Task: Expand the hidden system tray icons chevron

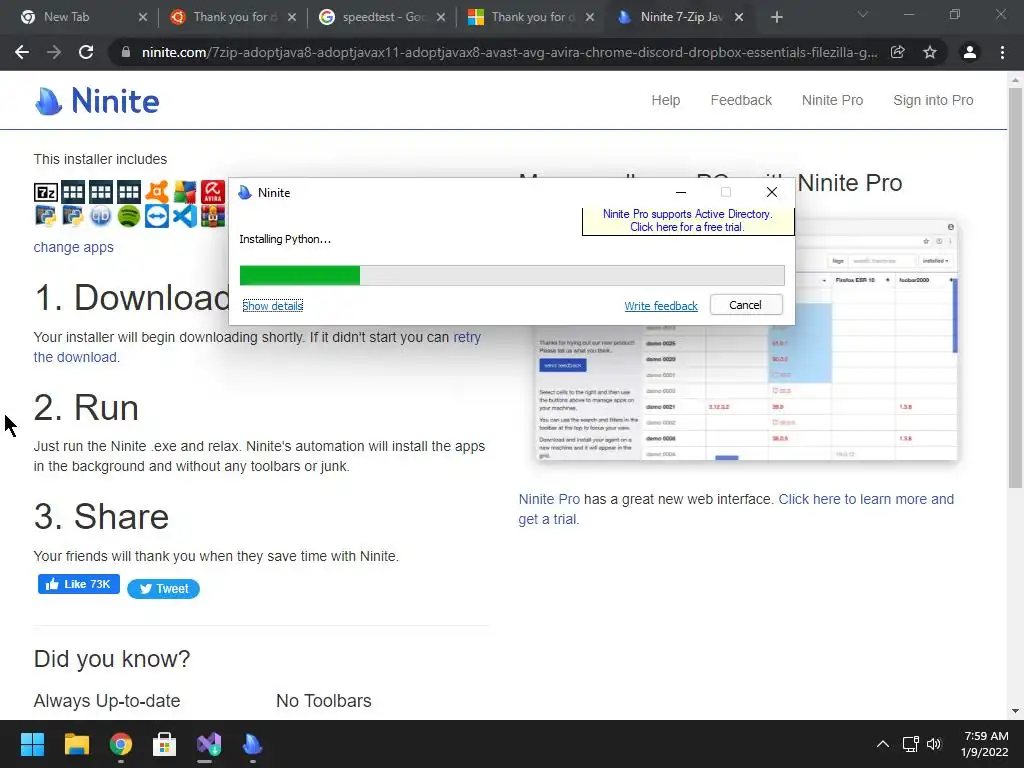Action: point(882,744)
